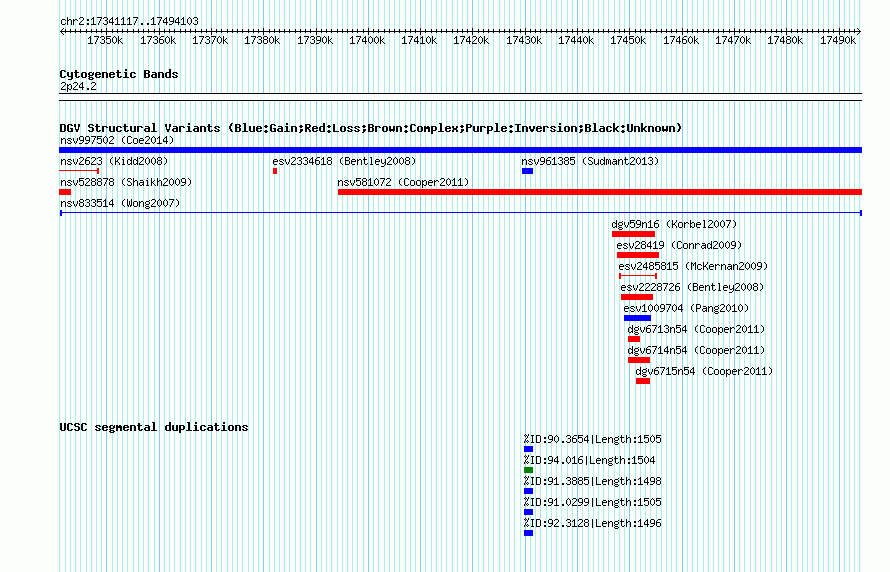Image resolution: width=890 pixels, height=572 pixels.
Task: Select the blue nsv997502 gain bar
Action: click(x=460, y=150)
